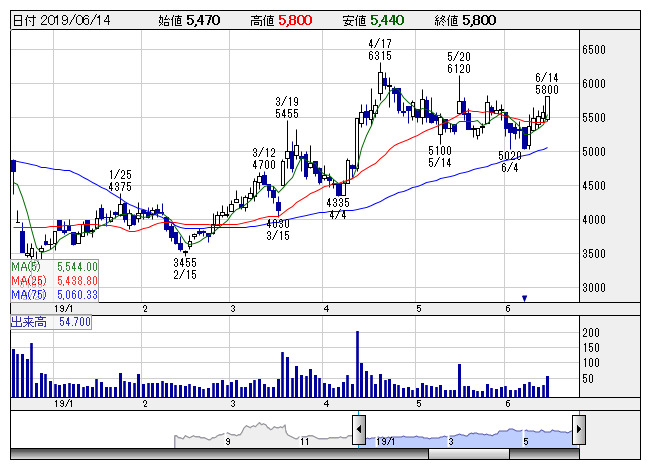This screenshot has height=469, width=652.
Task: Click the 3455 2/15 low annotation
Action: tap(185, 269)
